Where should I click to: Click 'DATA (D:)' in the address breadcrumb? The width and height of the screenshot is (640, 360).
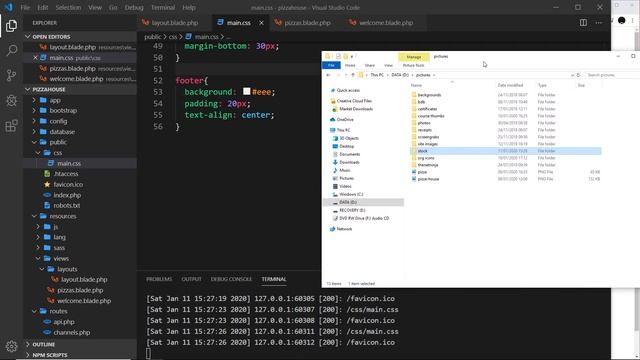point(400,75)
